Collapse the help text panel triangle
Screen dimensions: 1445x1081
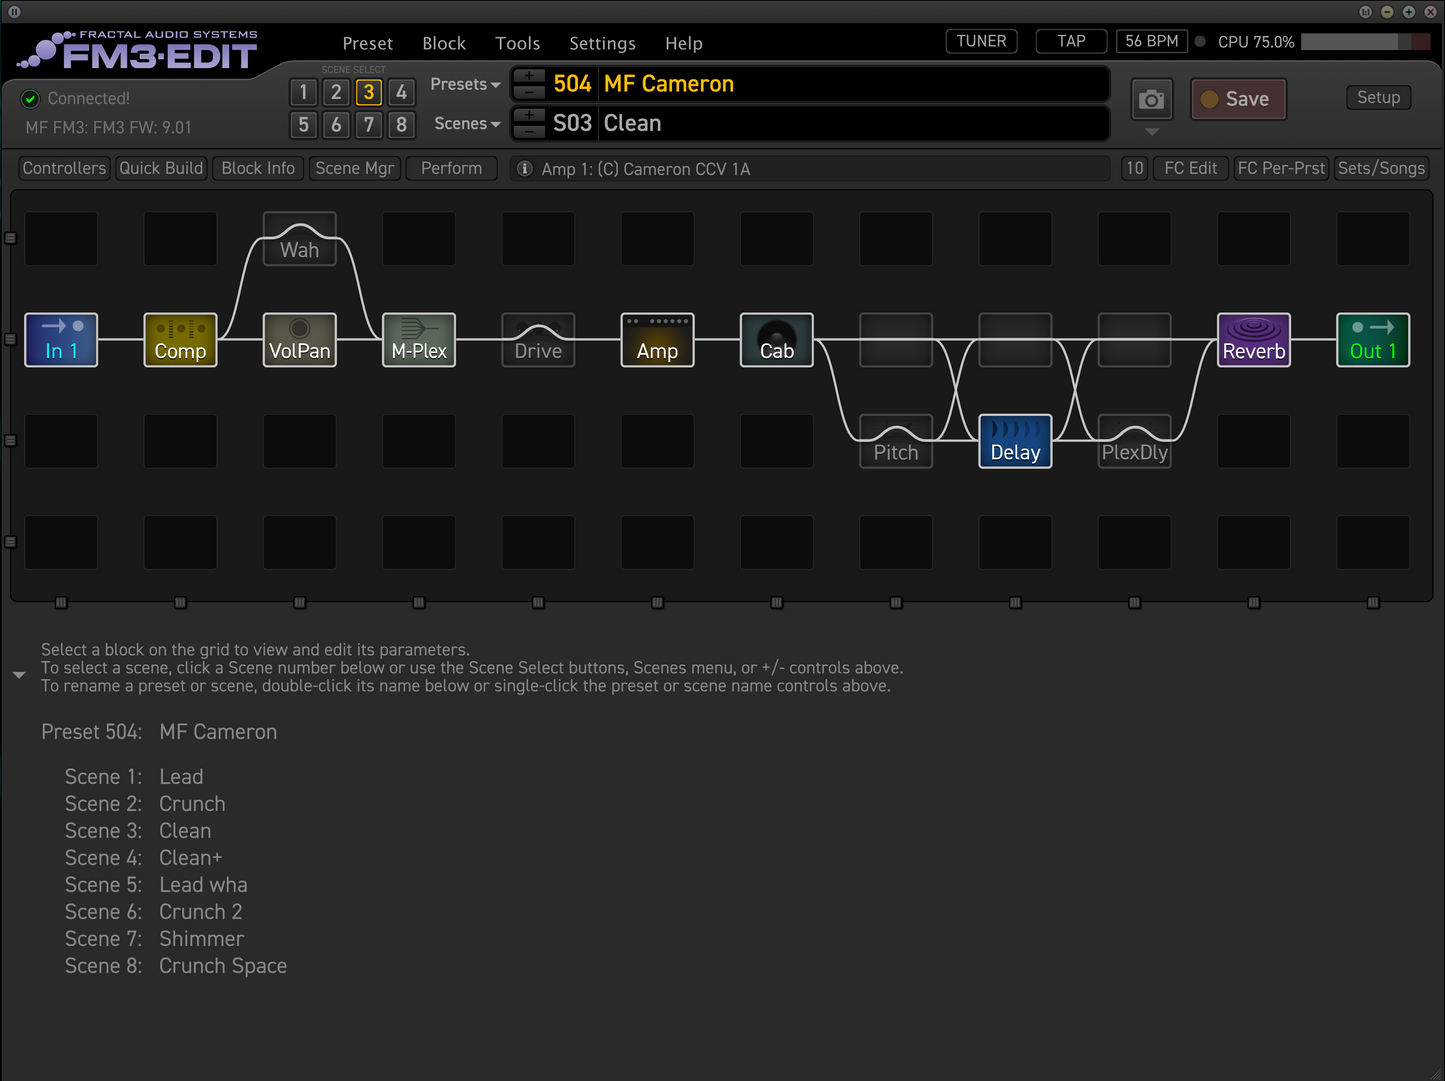[x=19, y=675]
